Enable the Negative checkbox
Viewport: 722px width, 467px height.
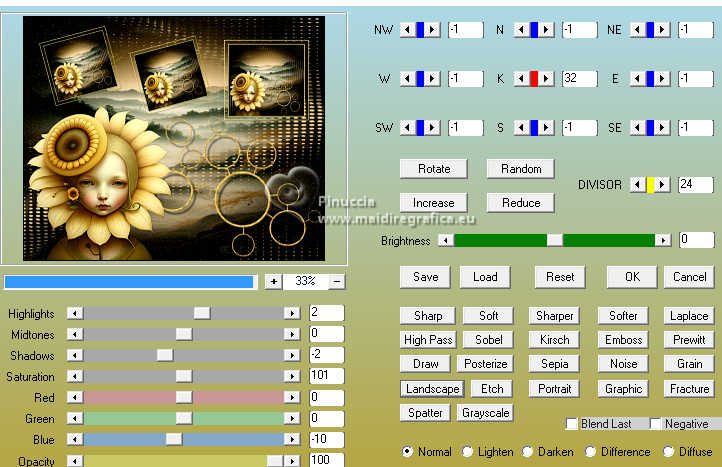655,424
